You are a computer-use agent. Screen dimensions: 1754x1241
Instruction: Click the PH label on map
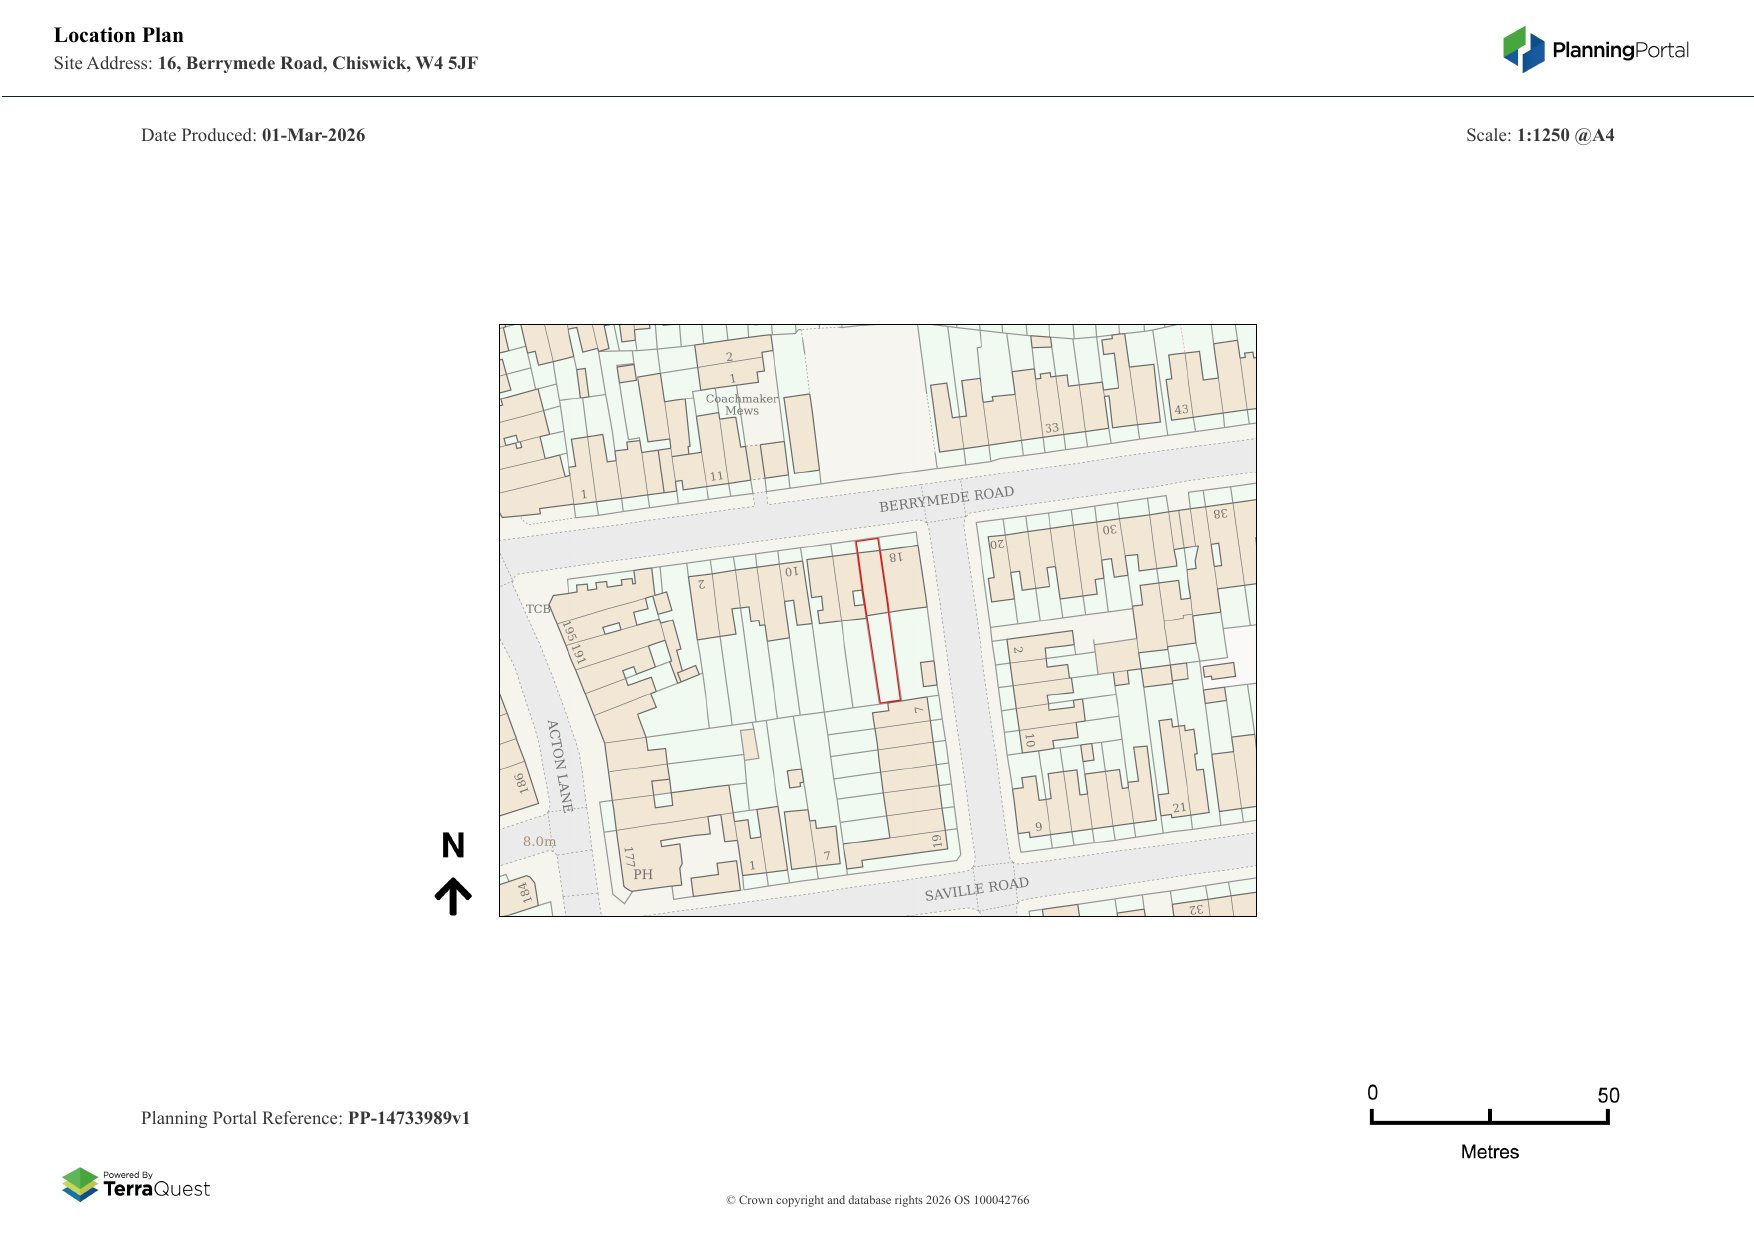point(643,874)
